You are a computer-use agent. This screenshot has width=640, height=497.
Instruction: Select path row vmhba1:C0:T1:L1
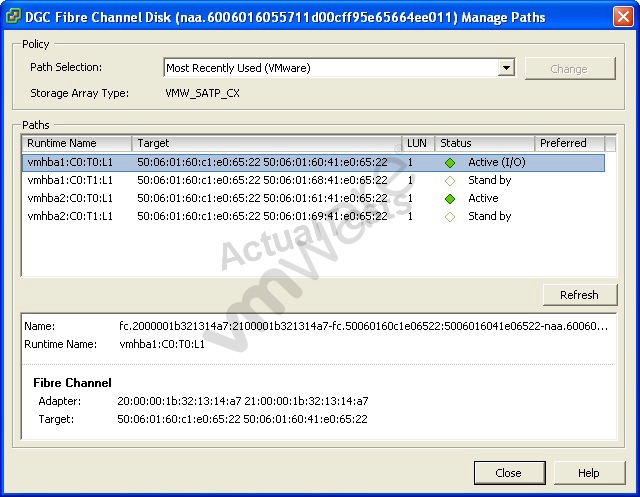click(313, 180)
